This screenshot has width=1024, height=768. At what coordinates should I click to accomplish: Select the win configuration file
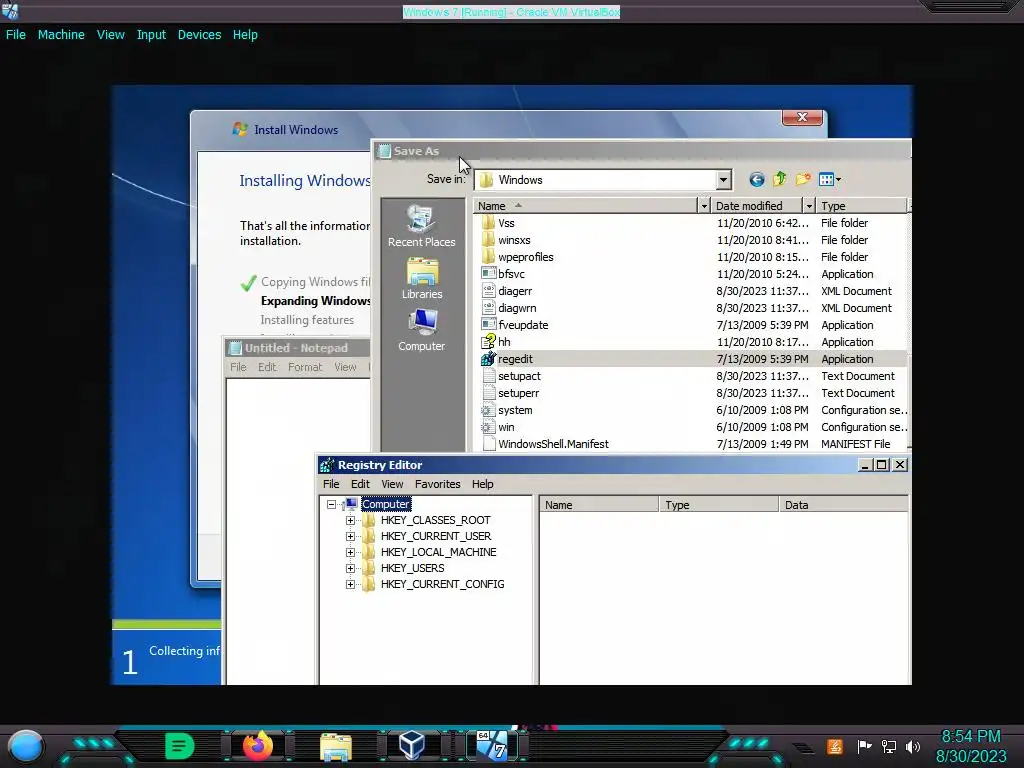pos(506,426)
